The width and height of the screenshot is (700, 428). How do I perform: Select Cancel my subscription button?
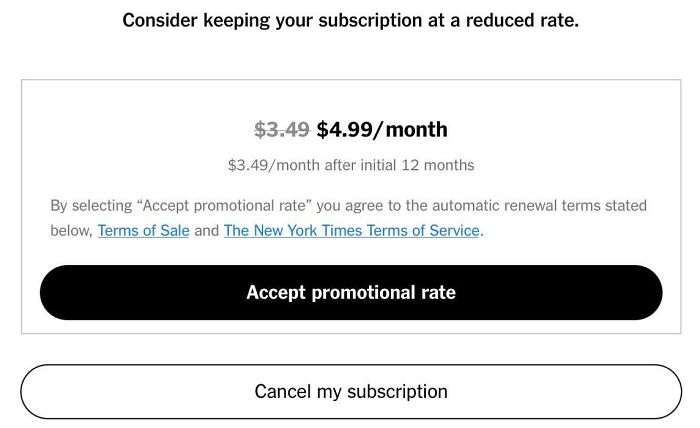point(351,391)
